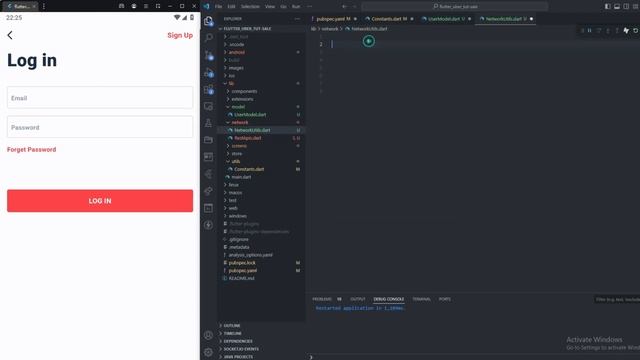Image resolution: width=640 pixels, height=360 pixels.
Task: Open the Explorer view in activity bar
Action: coord(208,21)
